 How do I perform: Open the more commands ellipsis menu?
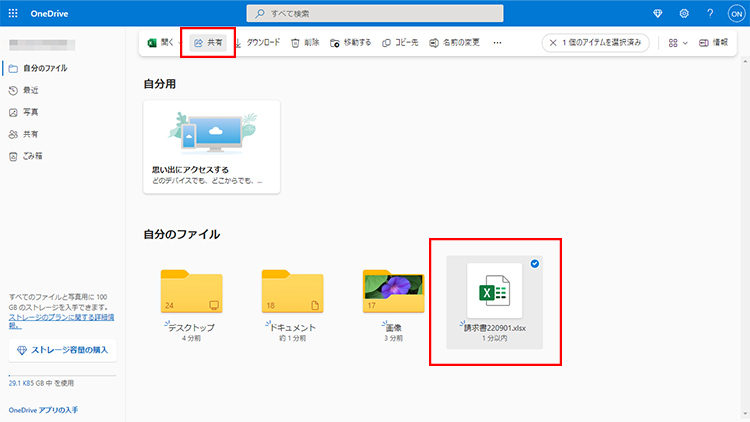pos(498,43)
